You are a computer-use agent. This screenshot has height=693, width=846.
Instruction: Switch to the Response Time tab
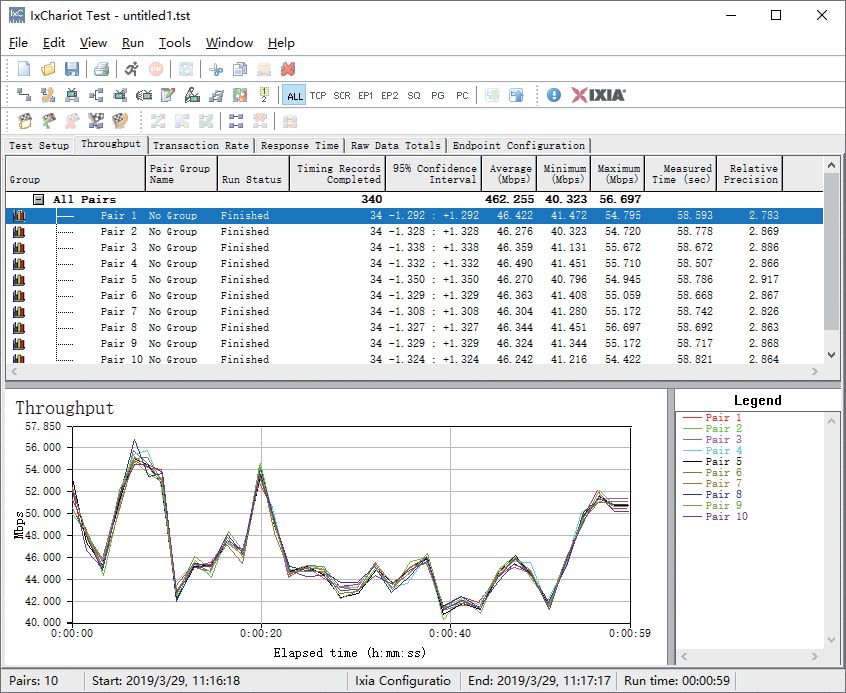point(299,146)
